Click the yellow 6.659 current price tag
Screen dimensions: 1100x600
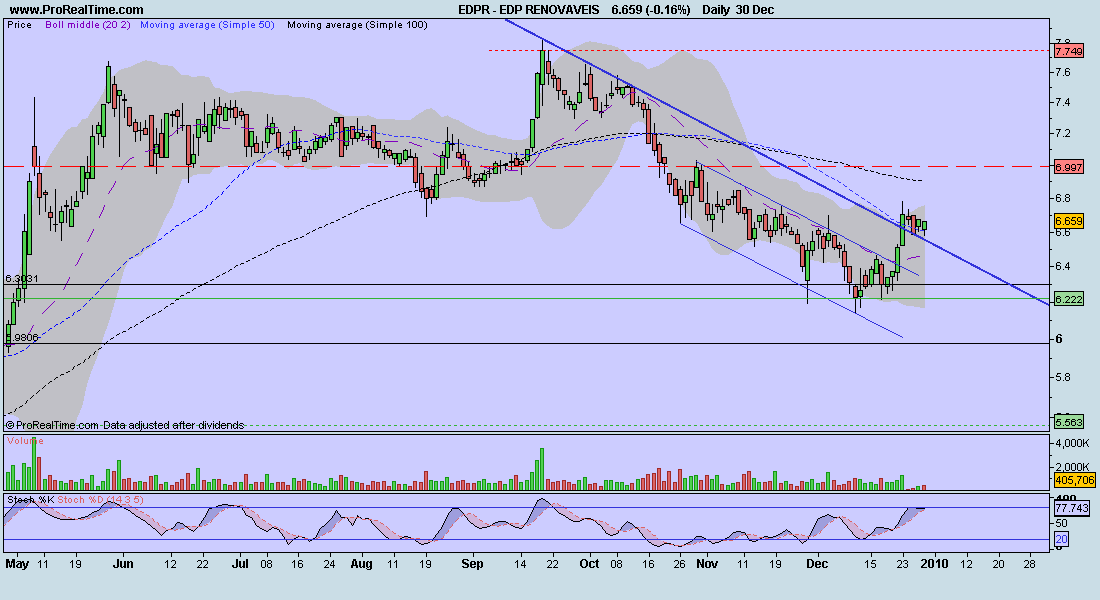(1069, 221)
